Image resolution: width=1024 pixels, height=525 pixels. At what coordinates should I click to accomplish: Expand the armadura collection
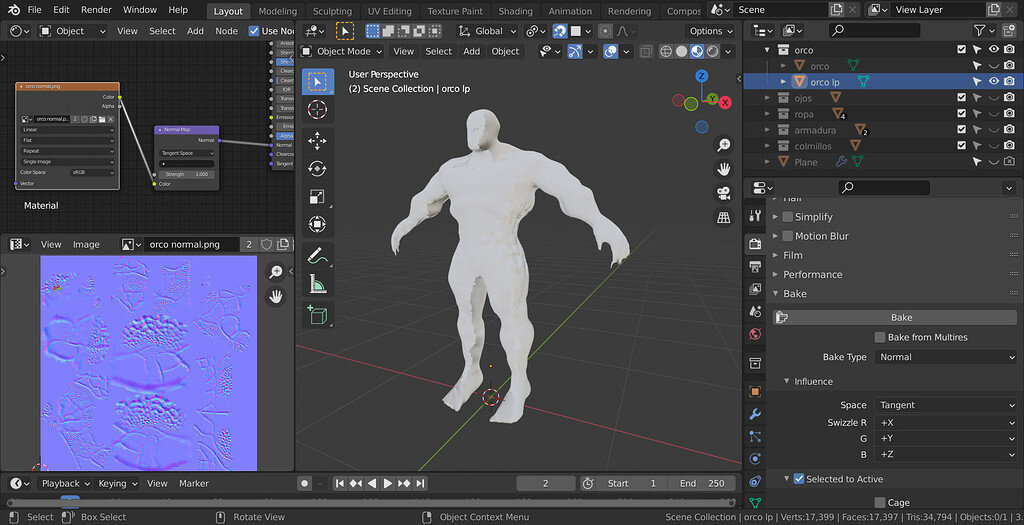tap(768, 130)
